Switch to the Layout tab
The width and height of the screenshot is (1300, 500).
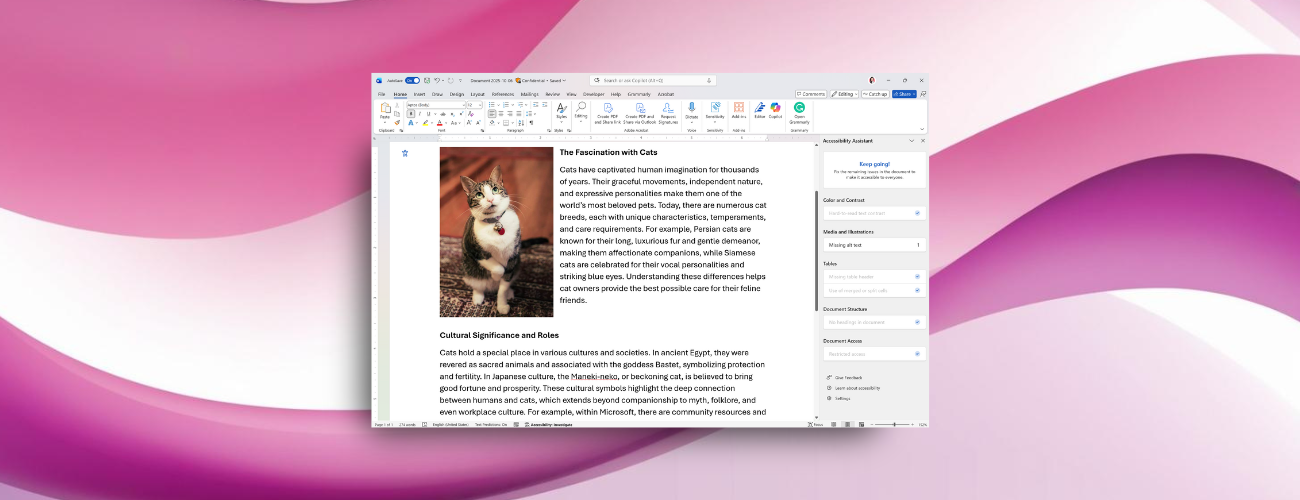point(478,94)
